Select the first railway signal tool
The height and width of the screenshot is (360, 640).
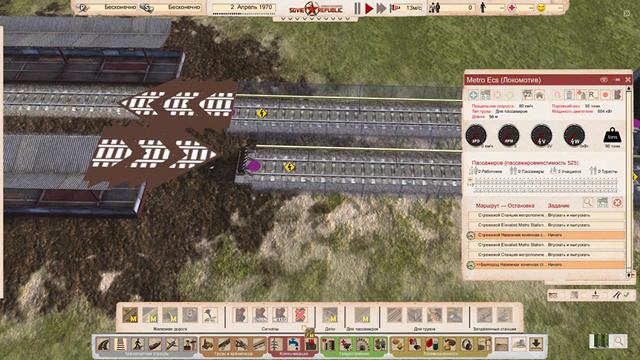(240, 315)
